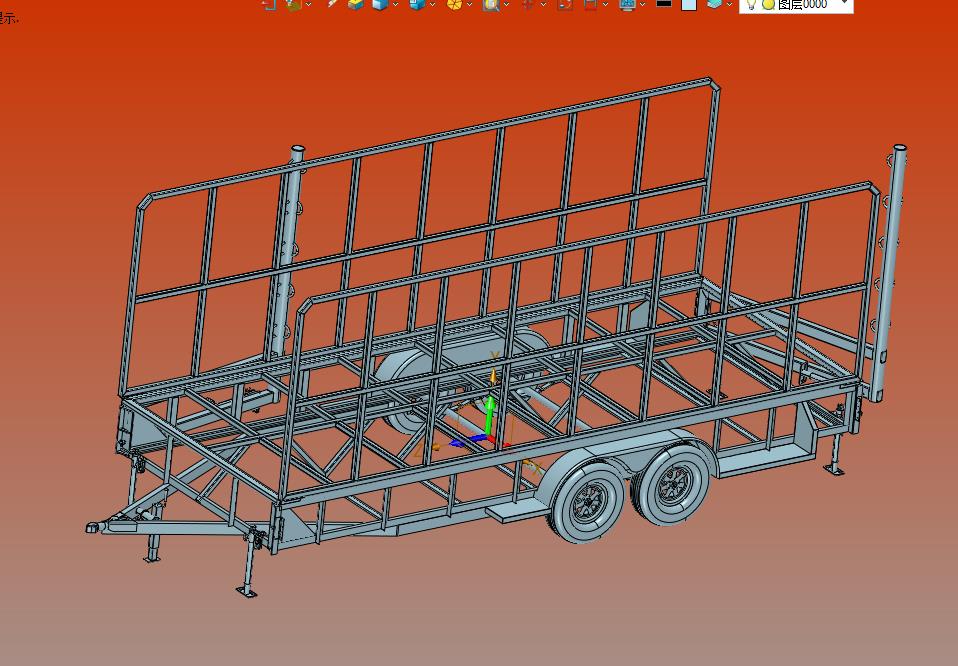This screenshot has width=958, height=666.
Task: Click the orange pie circle icon
Action: point(454,5)
